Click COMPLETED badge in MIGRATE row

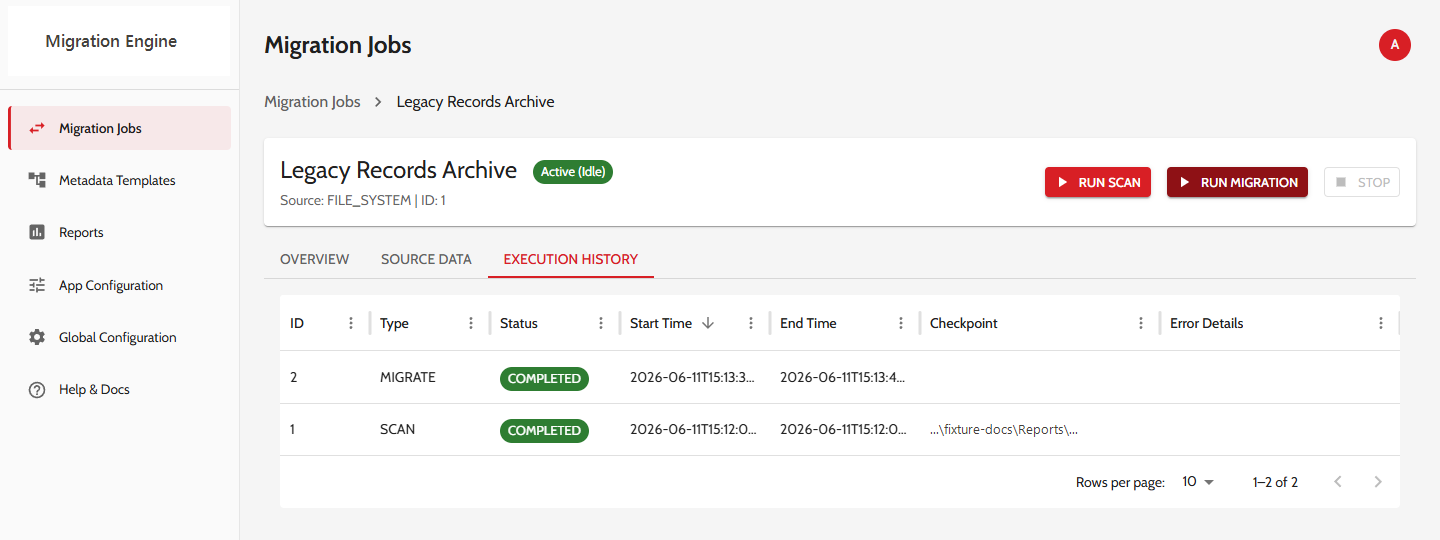click(x=544, y=378)
